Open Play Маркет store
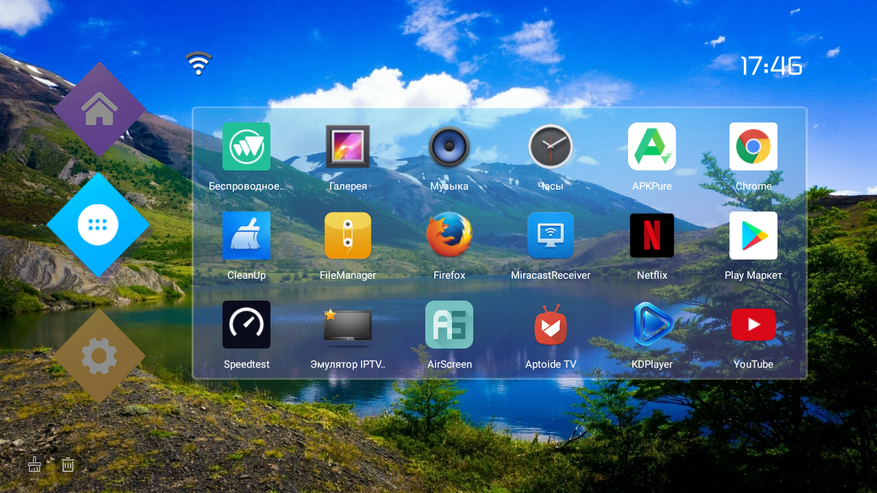Image resolution: width=877 pixels, height=493 pixels. click(753, 236)
